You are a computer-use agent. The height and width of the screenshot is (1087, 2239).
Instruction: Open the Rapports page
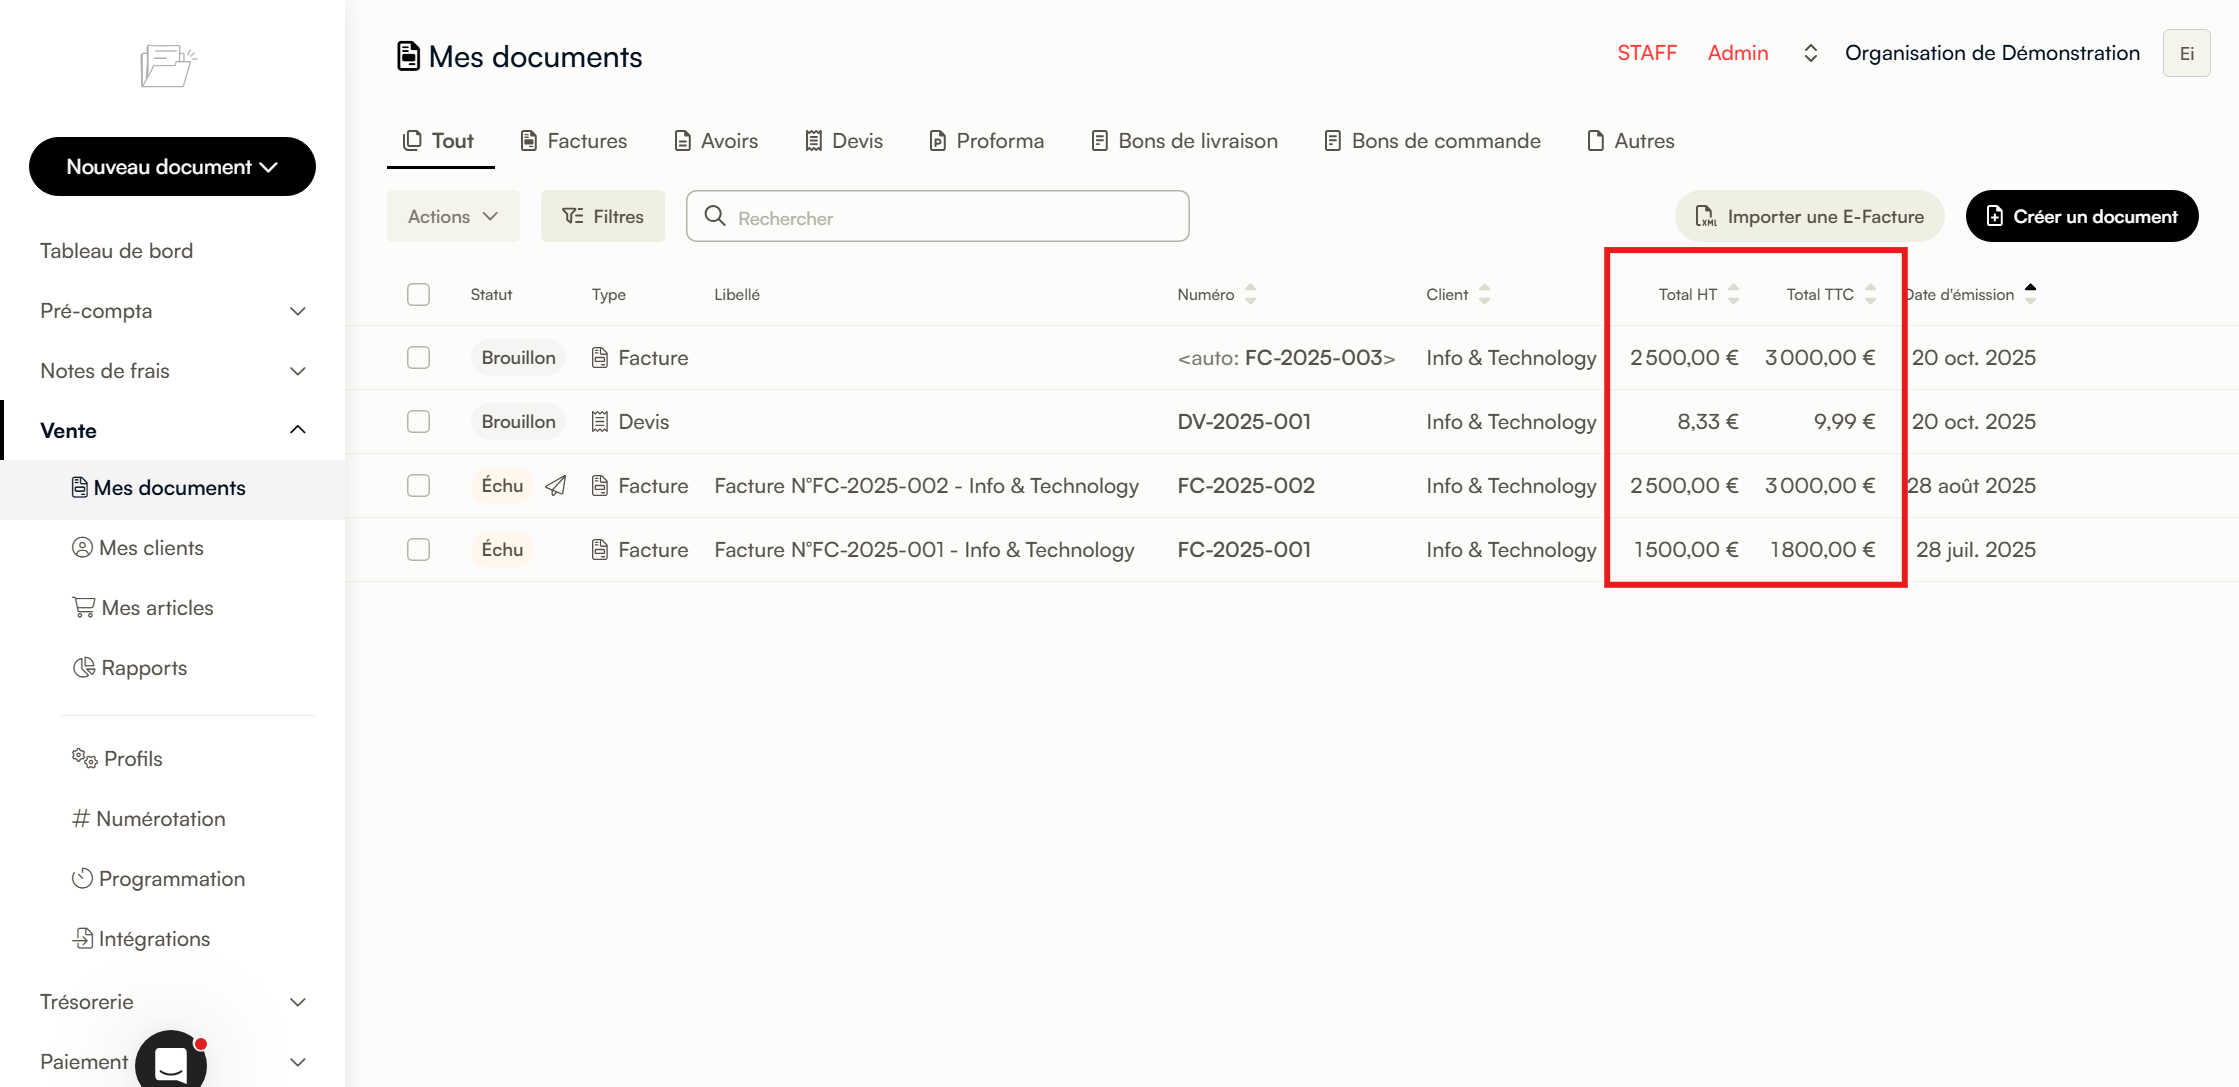click(x=145, y=668)
